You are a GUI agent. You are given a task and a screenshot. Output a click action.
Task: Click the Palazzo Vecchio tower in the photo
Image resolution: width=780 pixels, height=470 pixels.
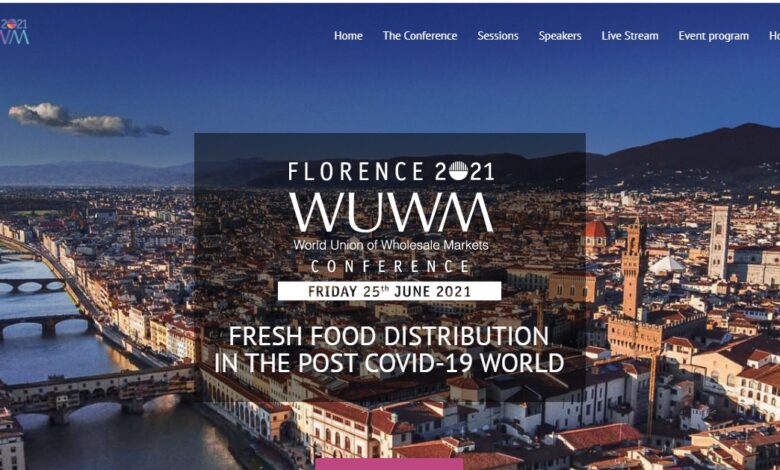(634, 269)
